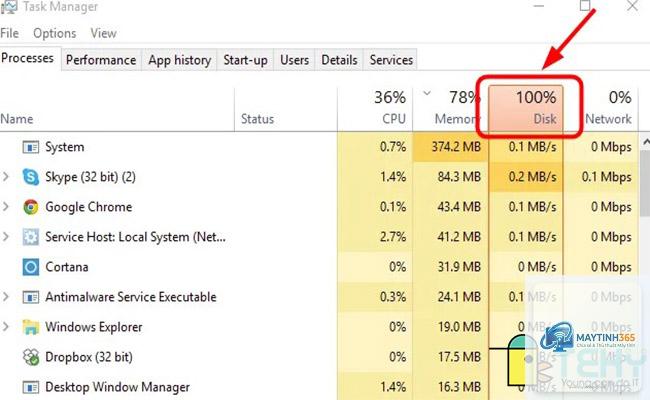Sort processes by Disk column header
This screenshot has height=400, width=650.
coord(526,110)
